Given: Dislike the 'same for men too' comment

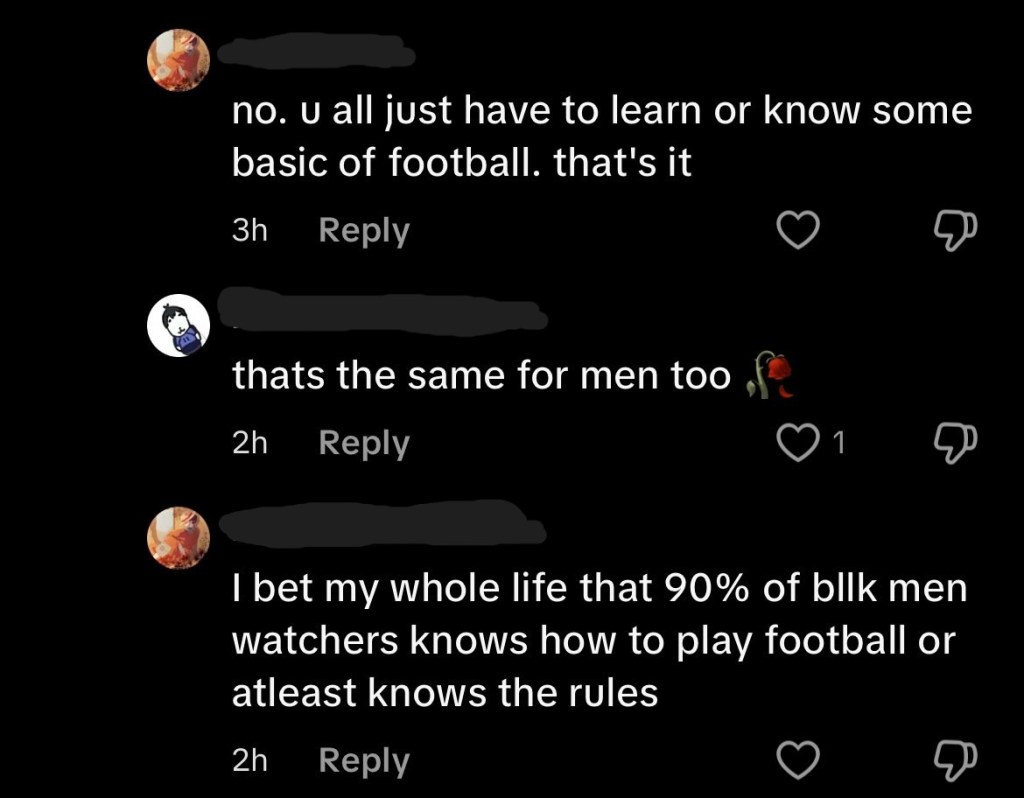Looking at the screenshot, I should pos(955,443).
